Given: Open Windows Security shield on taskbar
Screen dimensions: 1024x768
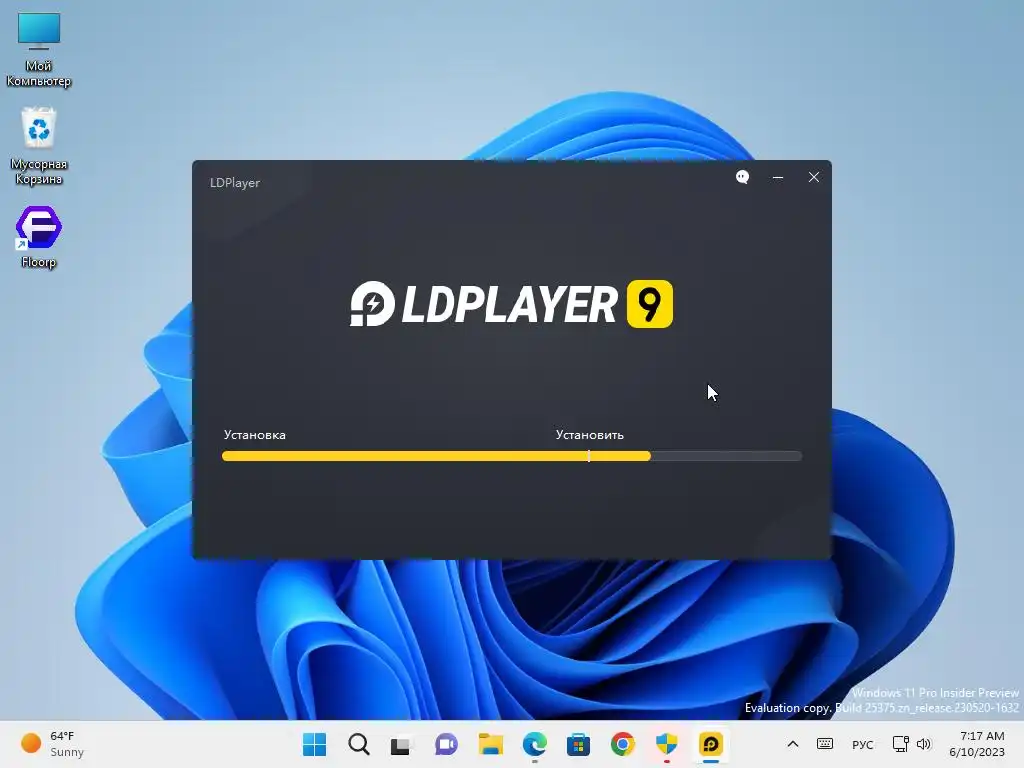Looking at the screenshot, I should coord(667,744).
